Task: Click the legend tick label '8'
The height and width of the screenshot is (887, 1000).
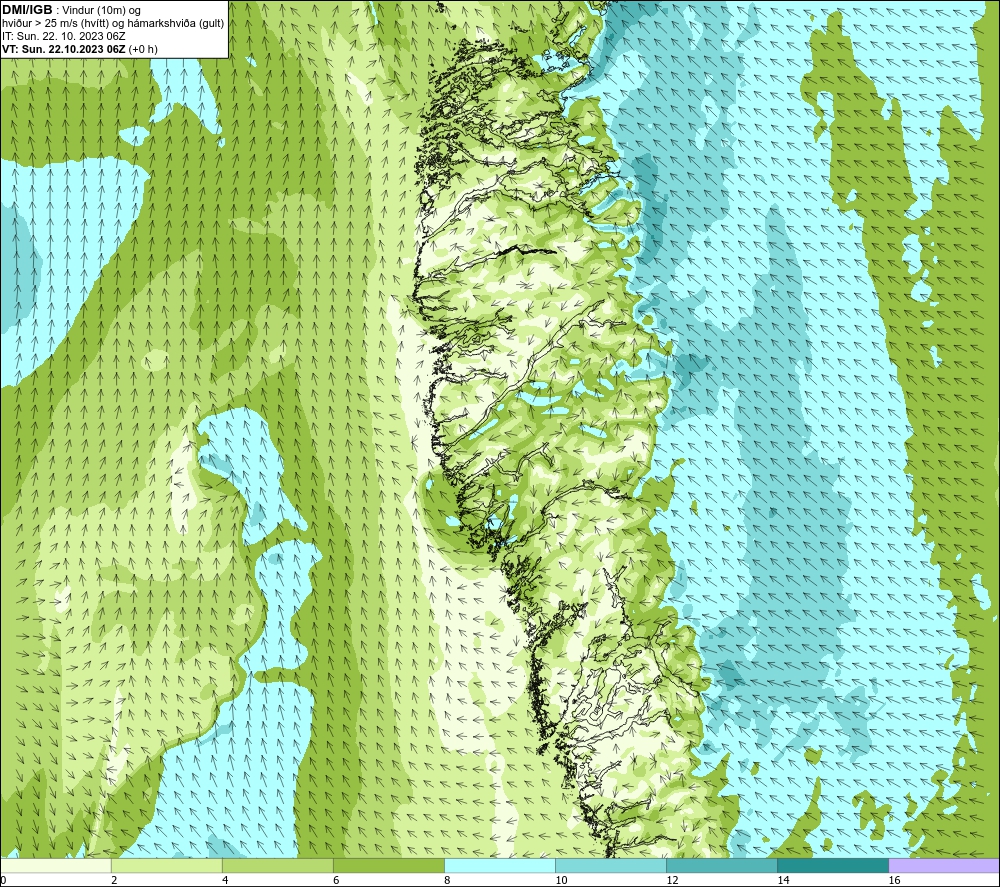Action: pos(447,881)
